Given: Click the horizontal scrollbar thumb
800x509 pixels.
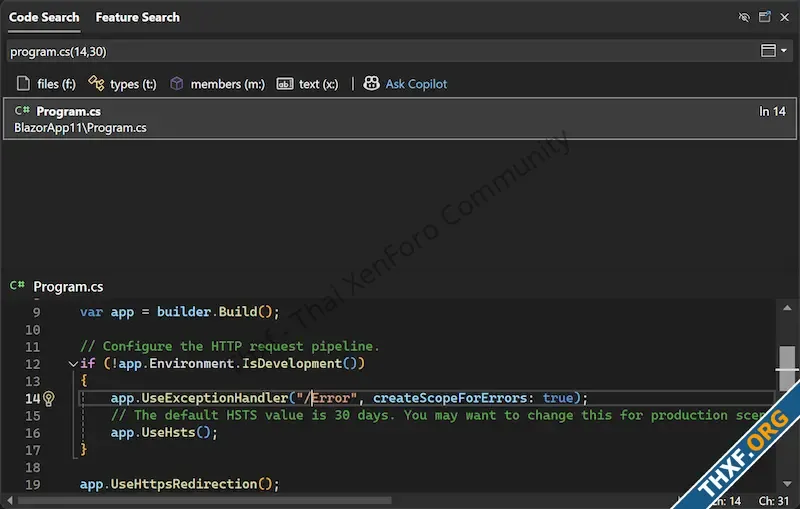Looking at the screenshot, I should (x=205, y=500).
